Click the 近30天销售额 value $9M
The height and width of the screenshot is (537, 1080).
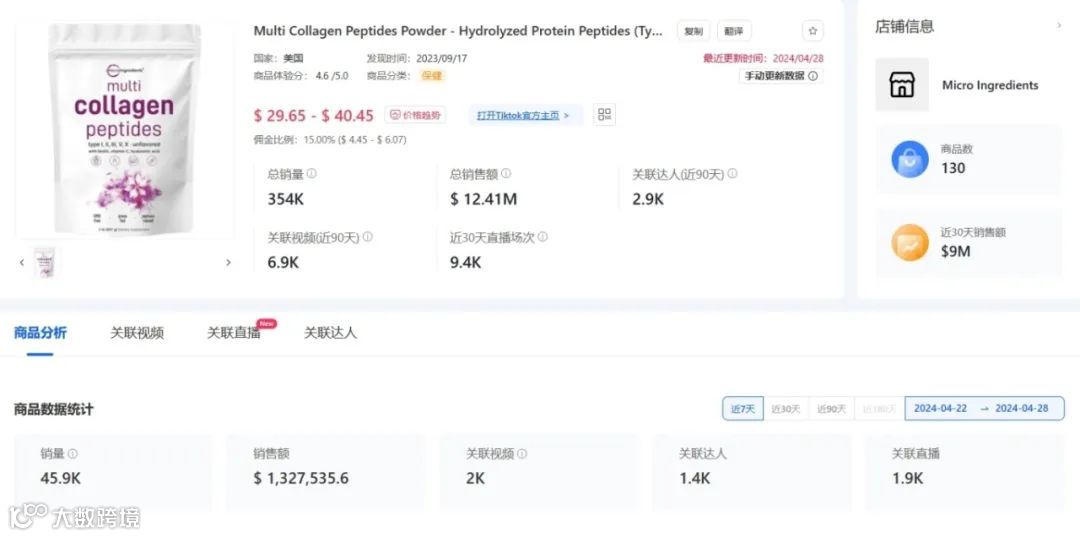coord(955,251)
